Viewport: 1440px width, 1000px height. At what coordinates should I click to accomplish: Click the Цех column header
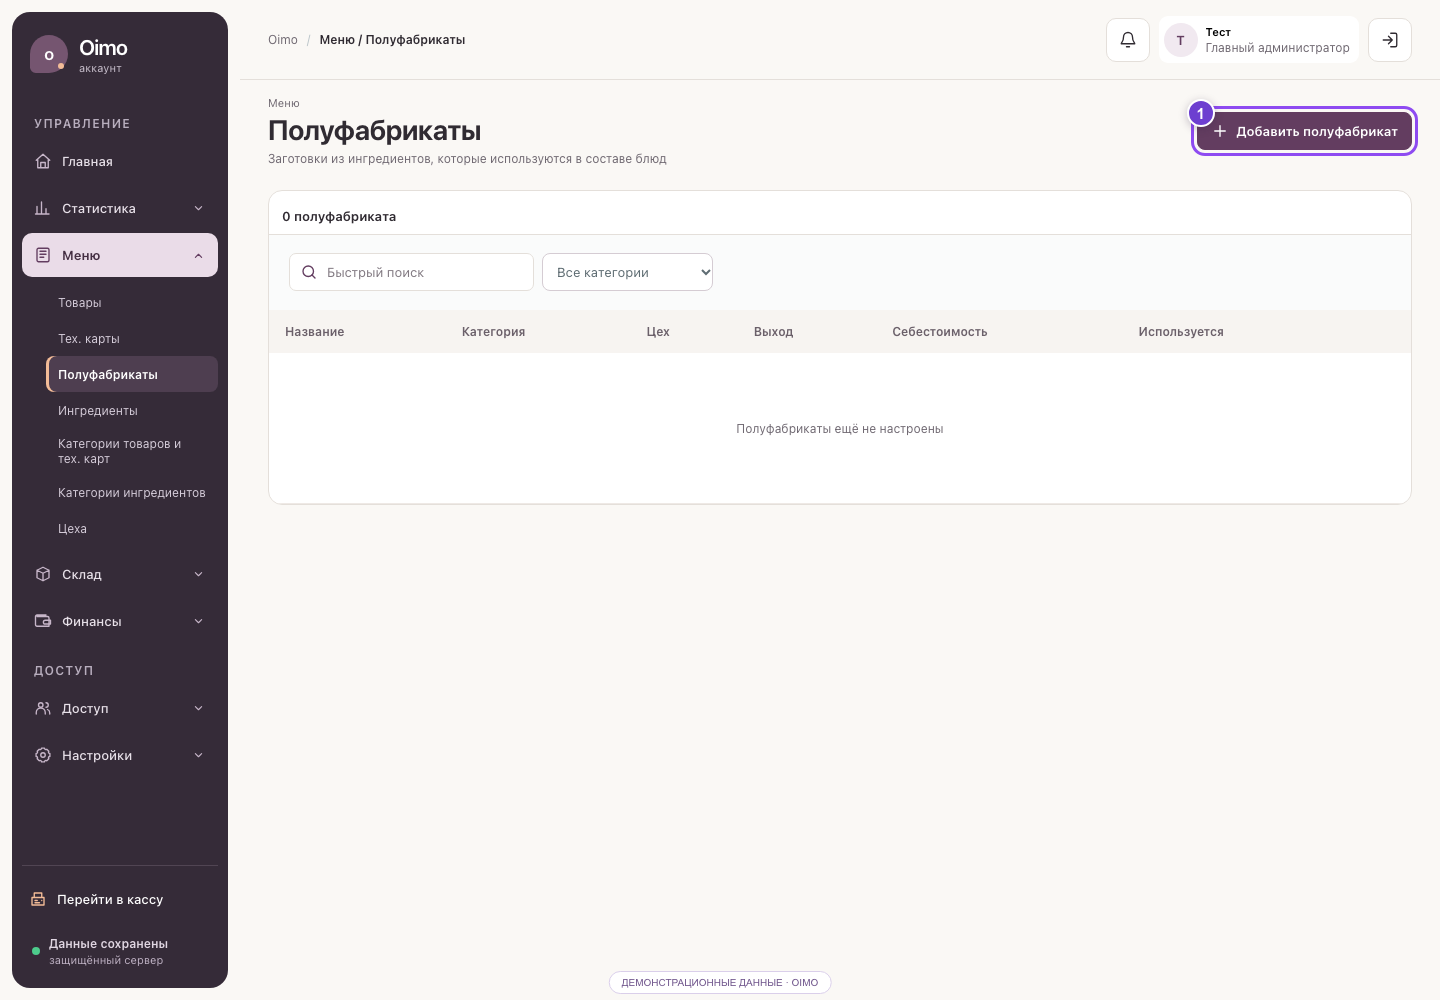point(658,332)
